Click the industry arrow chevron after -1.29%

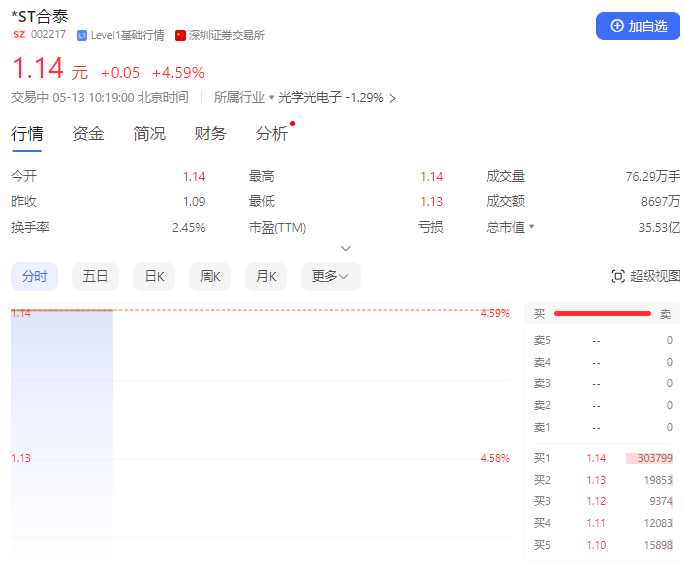tap(393, 98)
